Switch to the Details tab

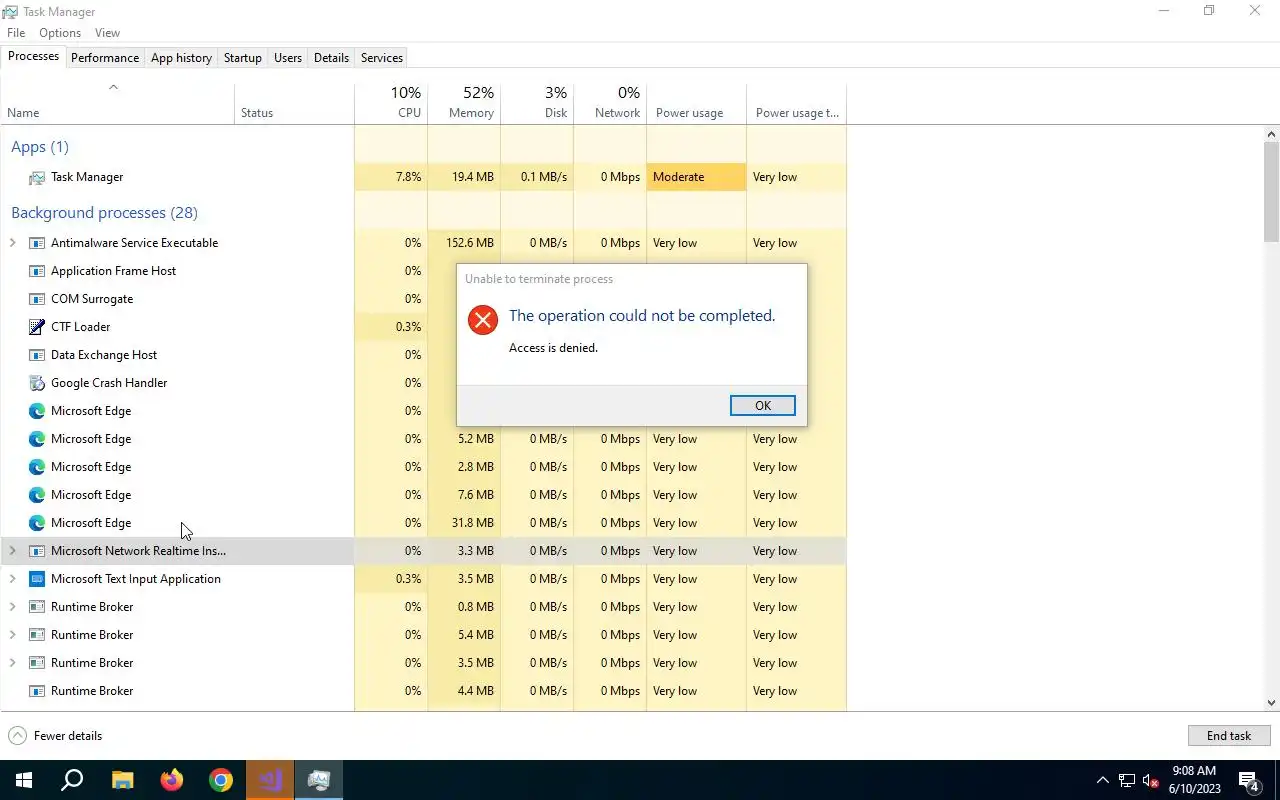[x=331, y=58]
